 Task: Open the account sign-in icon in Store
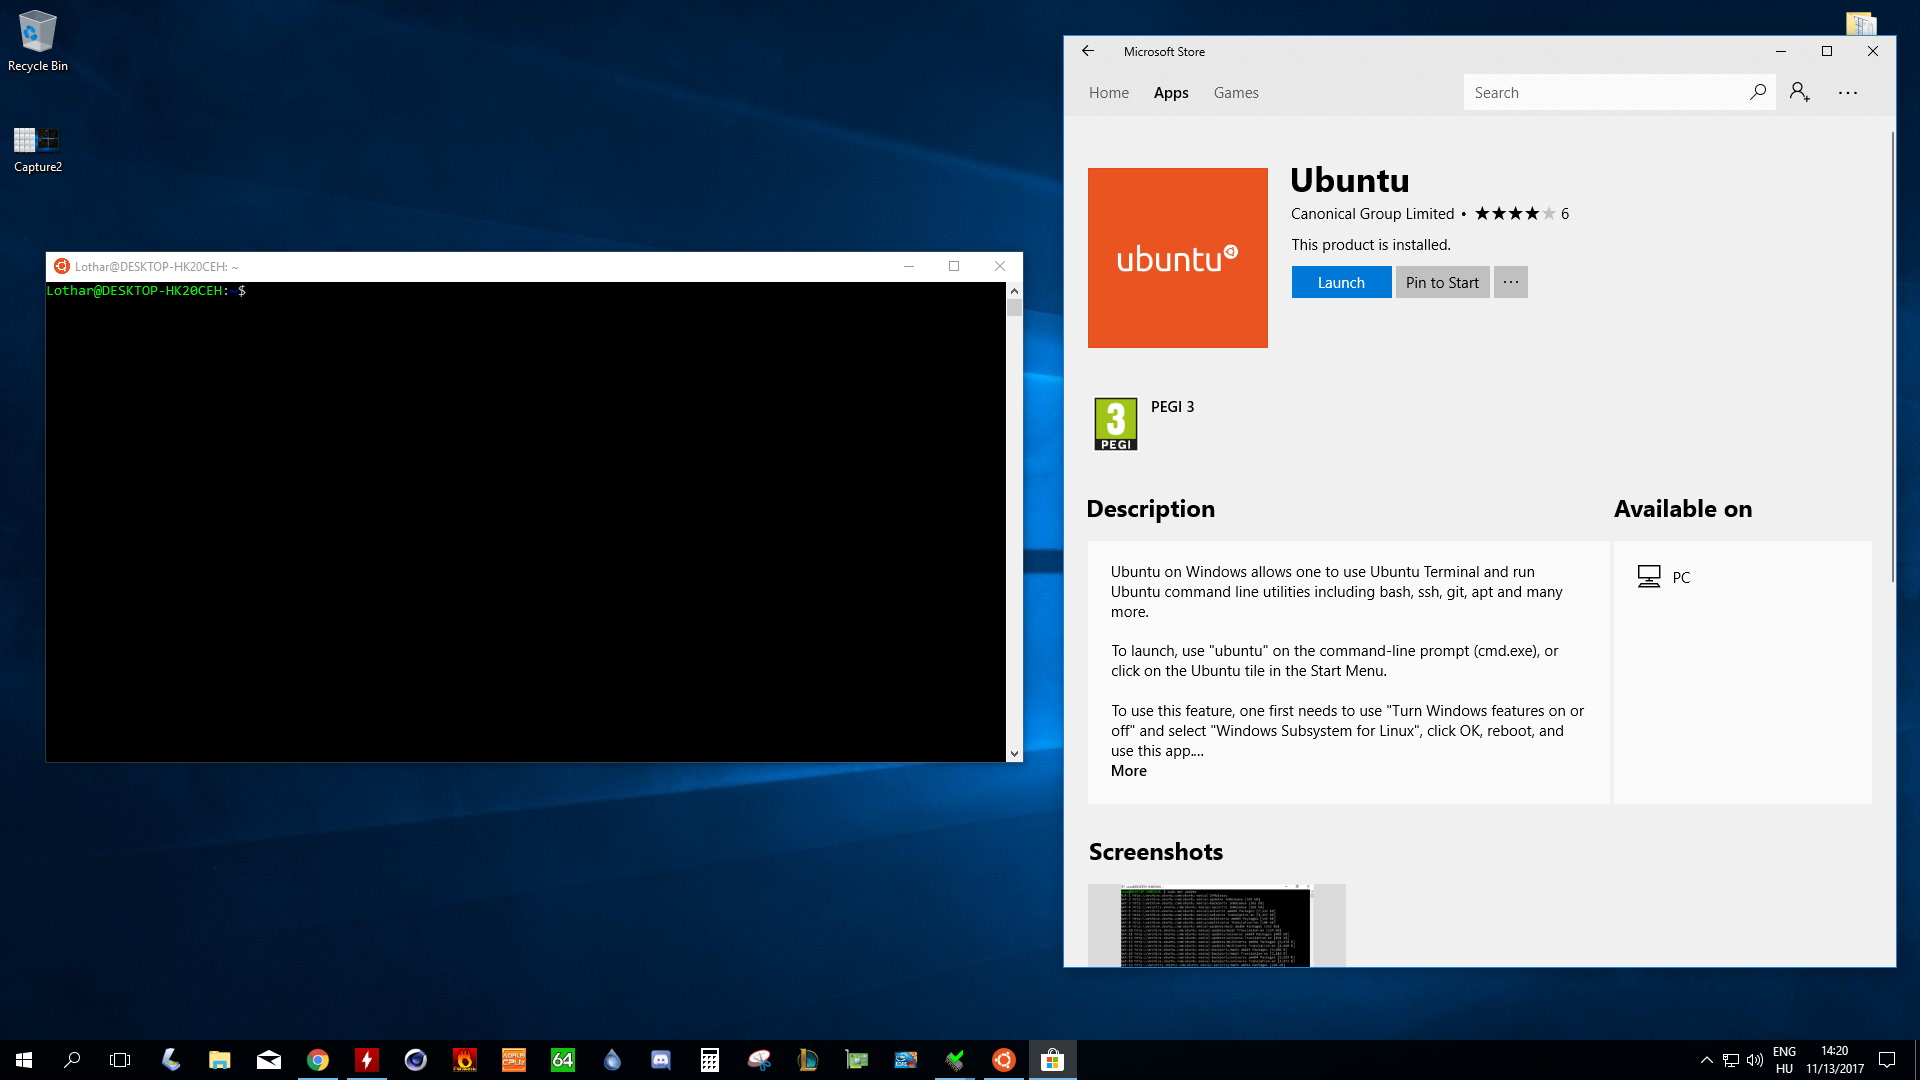[x=1800, y=92]
